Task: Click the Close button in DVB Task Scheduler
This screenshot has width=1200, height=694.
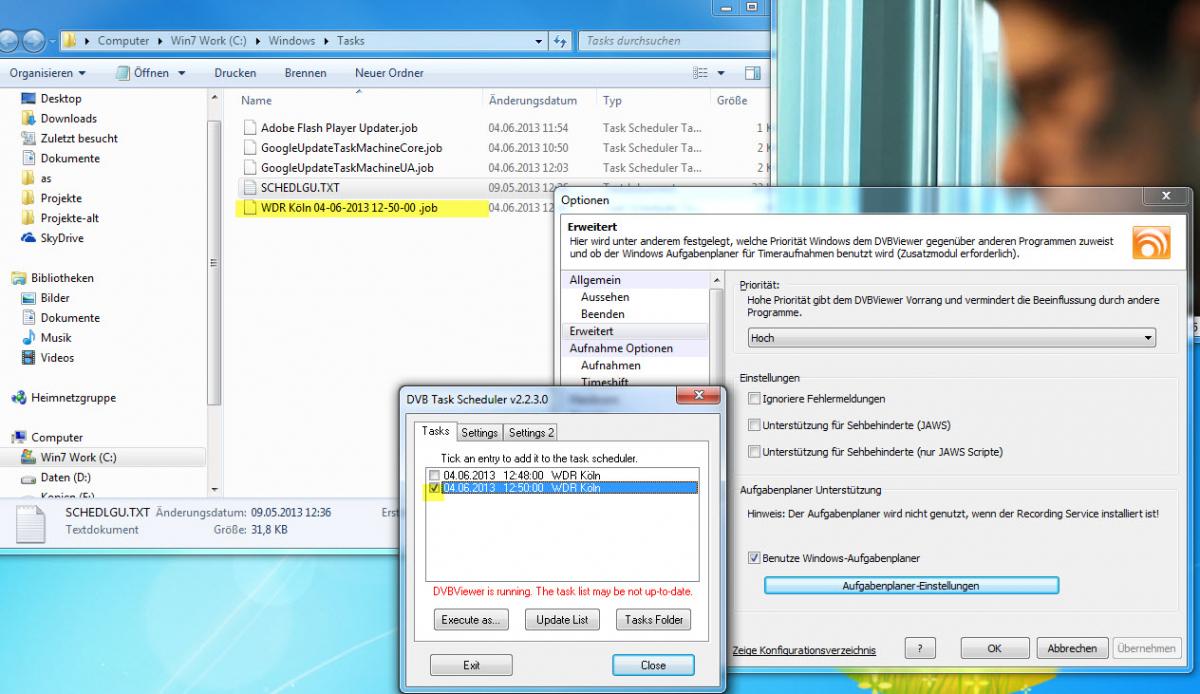Action: click(x=653, y=665)
